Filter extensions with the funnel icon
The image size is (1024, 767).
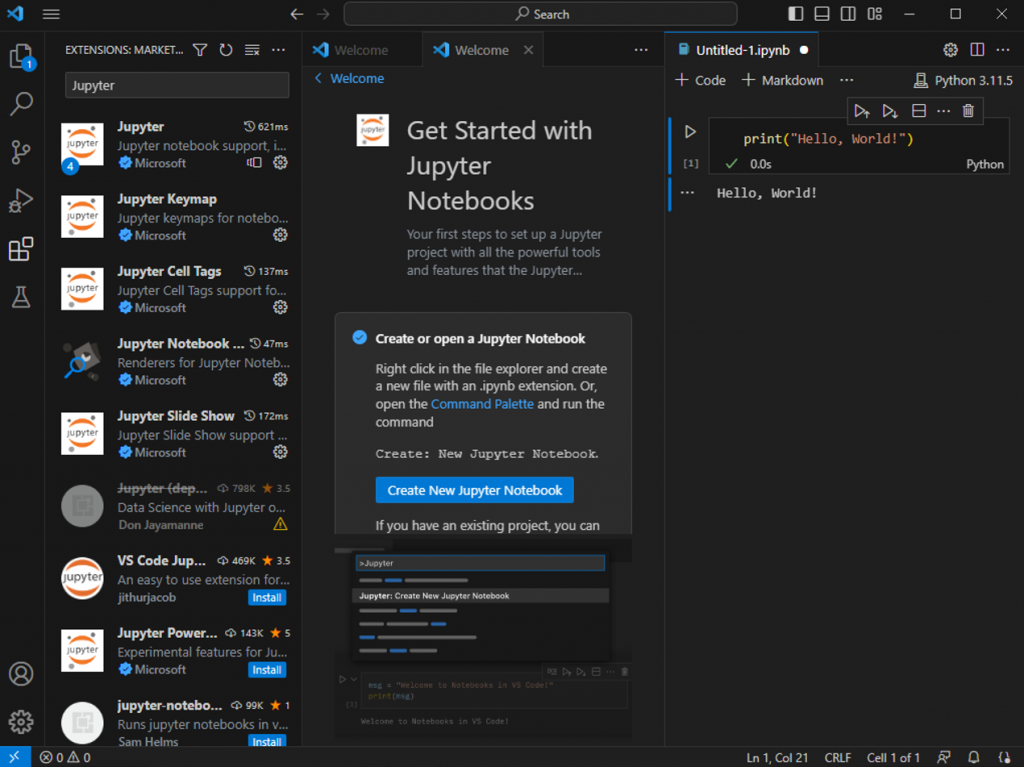(x=200, y=50)
